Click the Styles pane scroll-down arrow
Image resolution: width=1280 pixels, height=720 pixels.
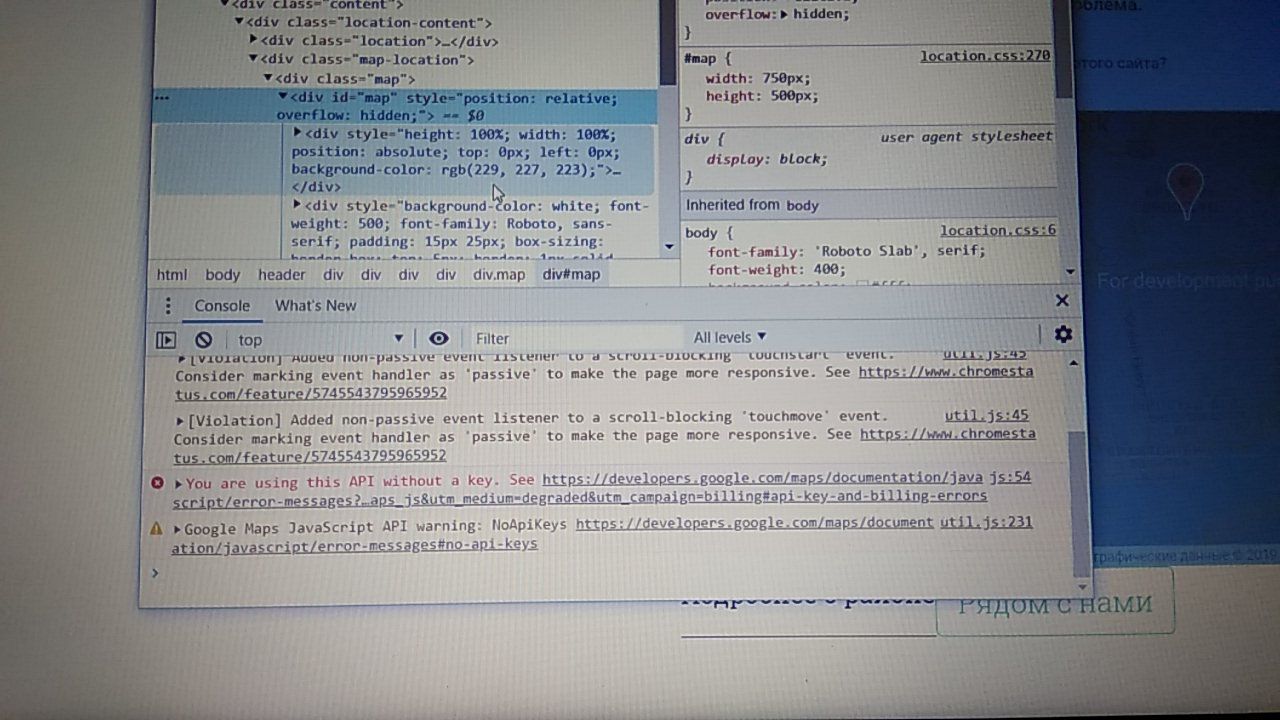[1070, 271]
